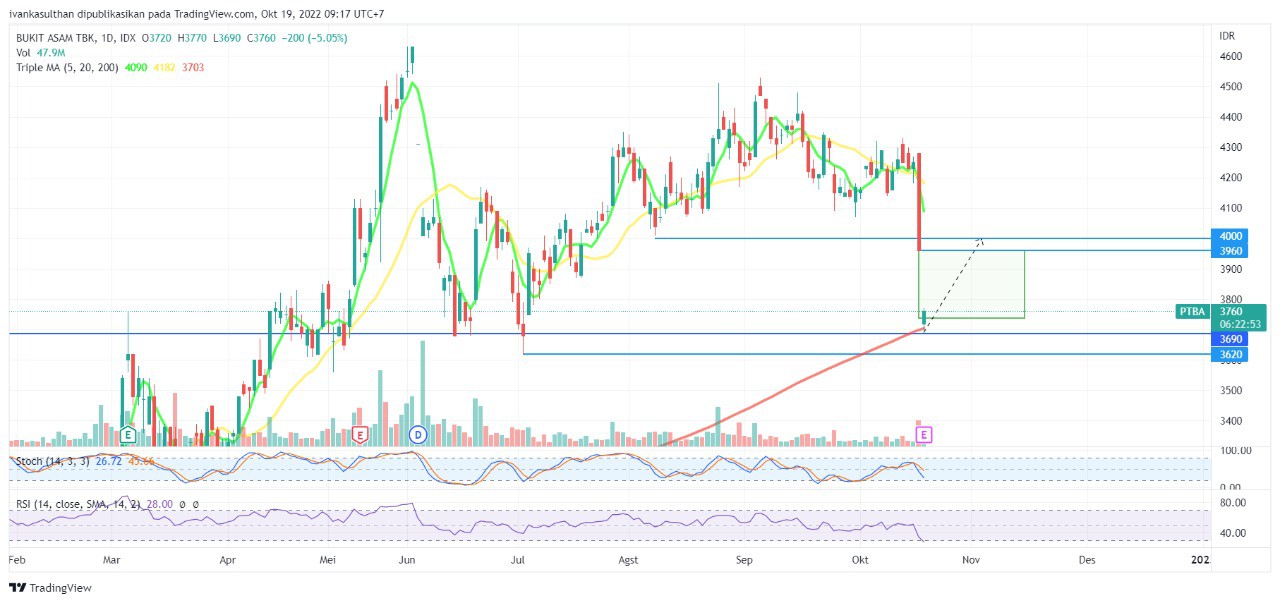Click the blue 3690 price level label

[1230, 340]
